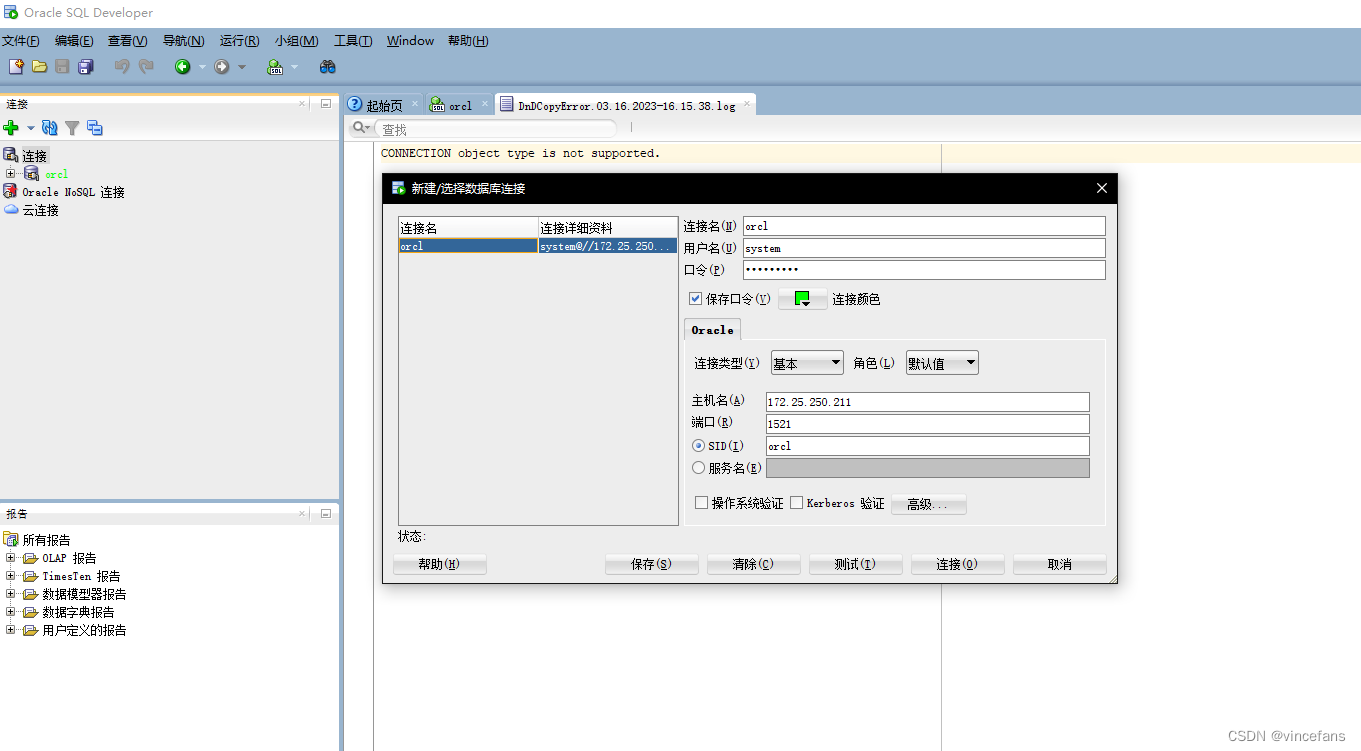
Task: Open SQL Worksheet from the toolbar icon
Action: (275, 67)
